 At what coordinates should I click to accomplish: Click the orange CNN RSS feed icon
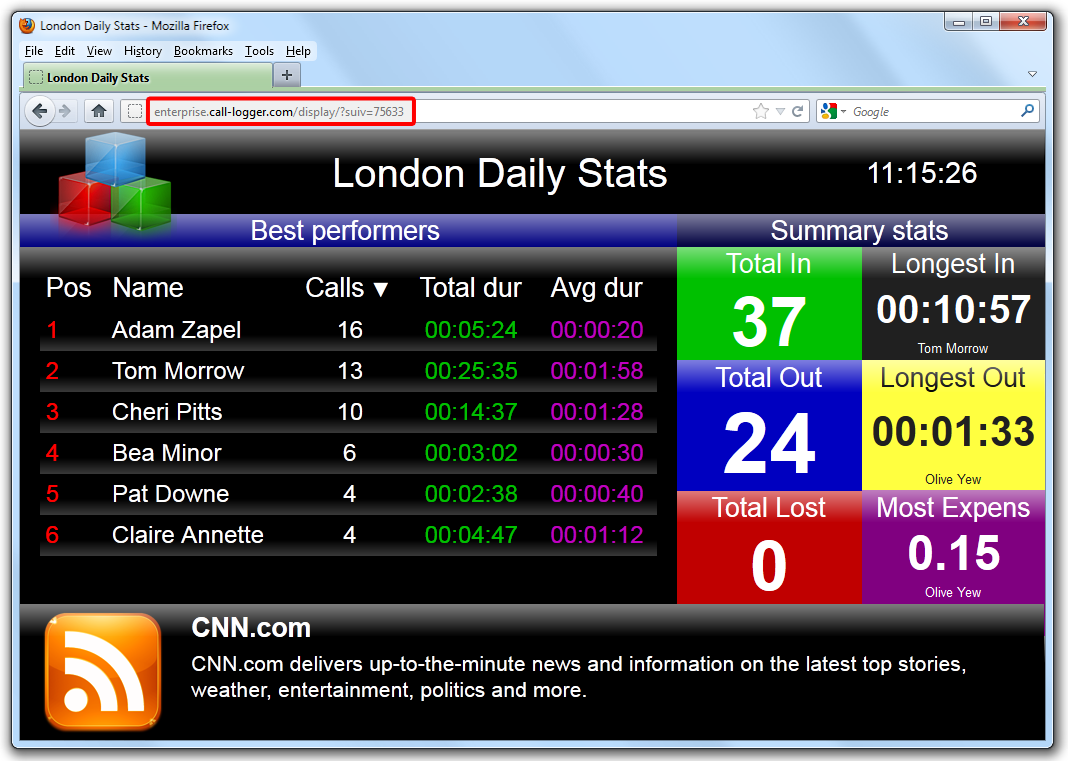point(103,671)
